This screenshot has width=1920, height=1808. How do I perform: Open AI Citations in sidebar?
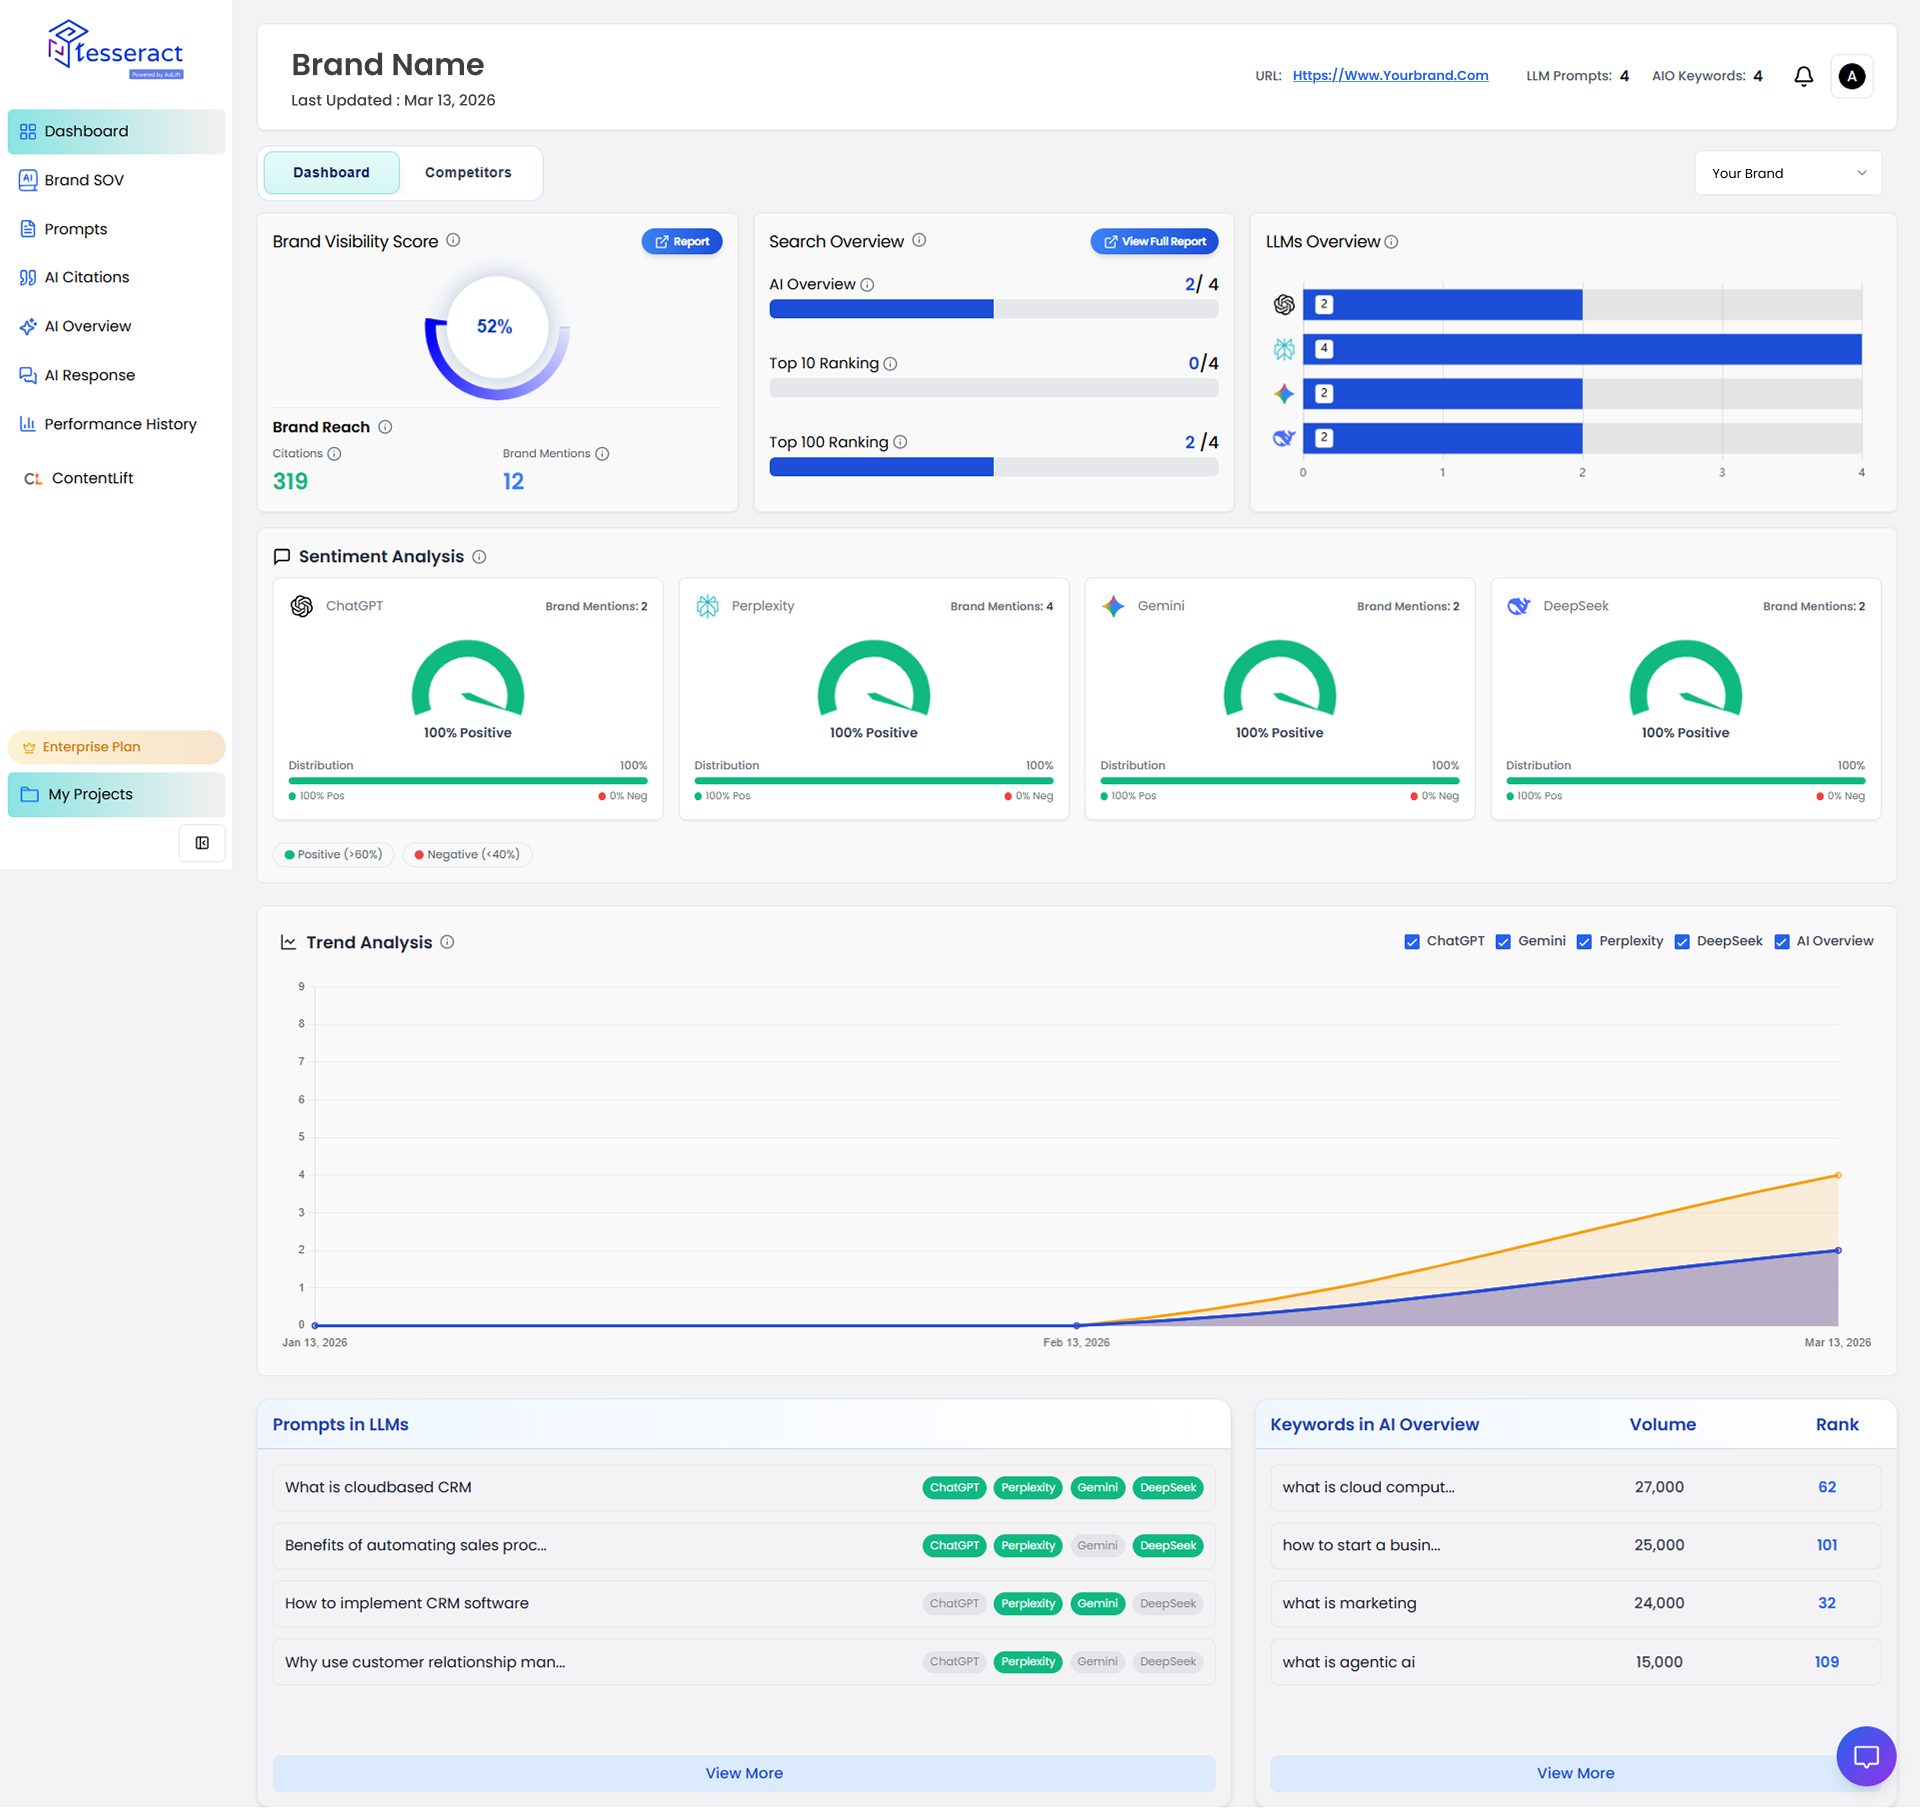pos(87,277)
